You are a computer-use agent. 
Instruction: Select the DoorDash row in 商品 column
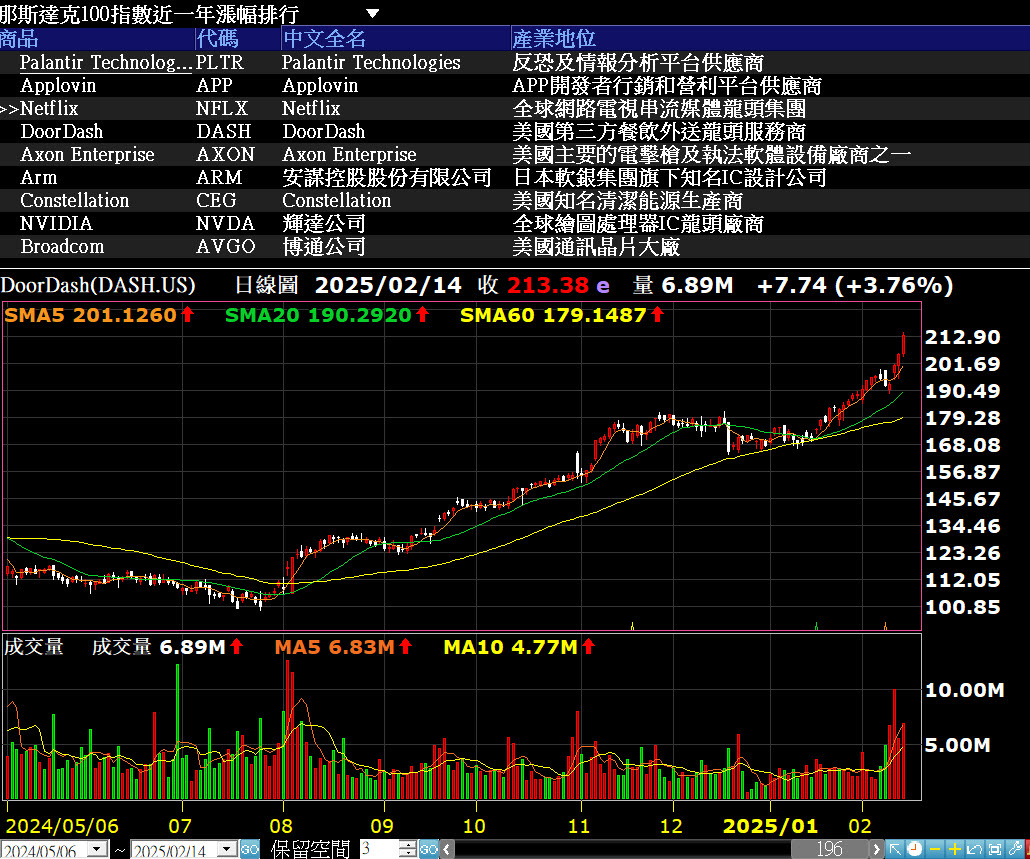click(x=62, y=131)
